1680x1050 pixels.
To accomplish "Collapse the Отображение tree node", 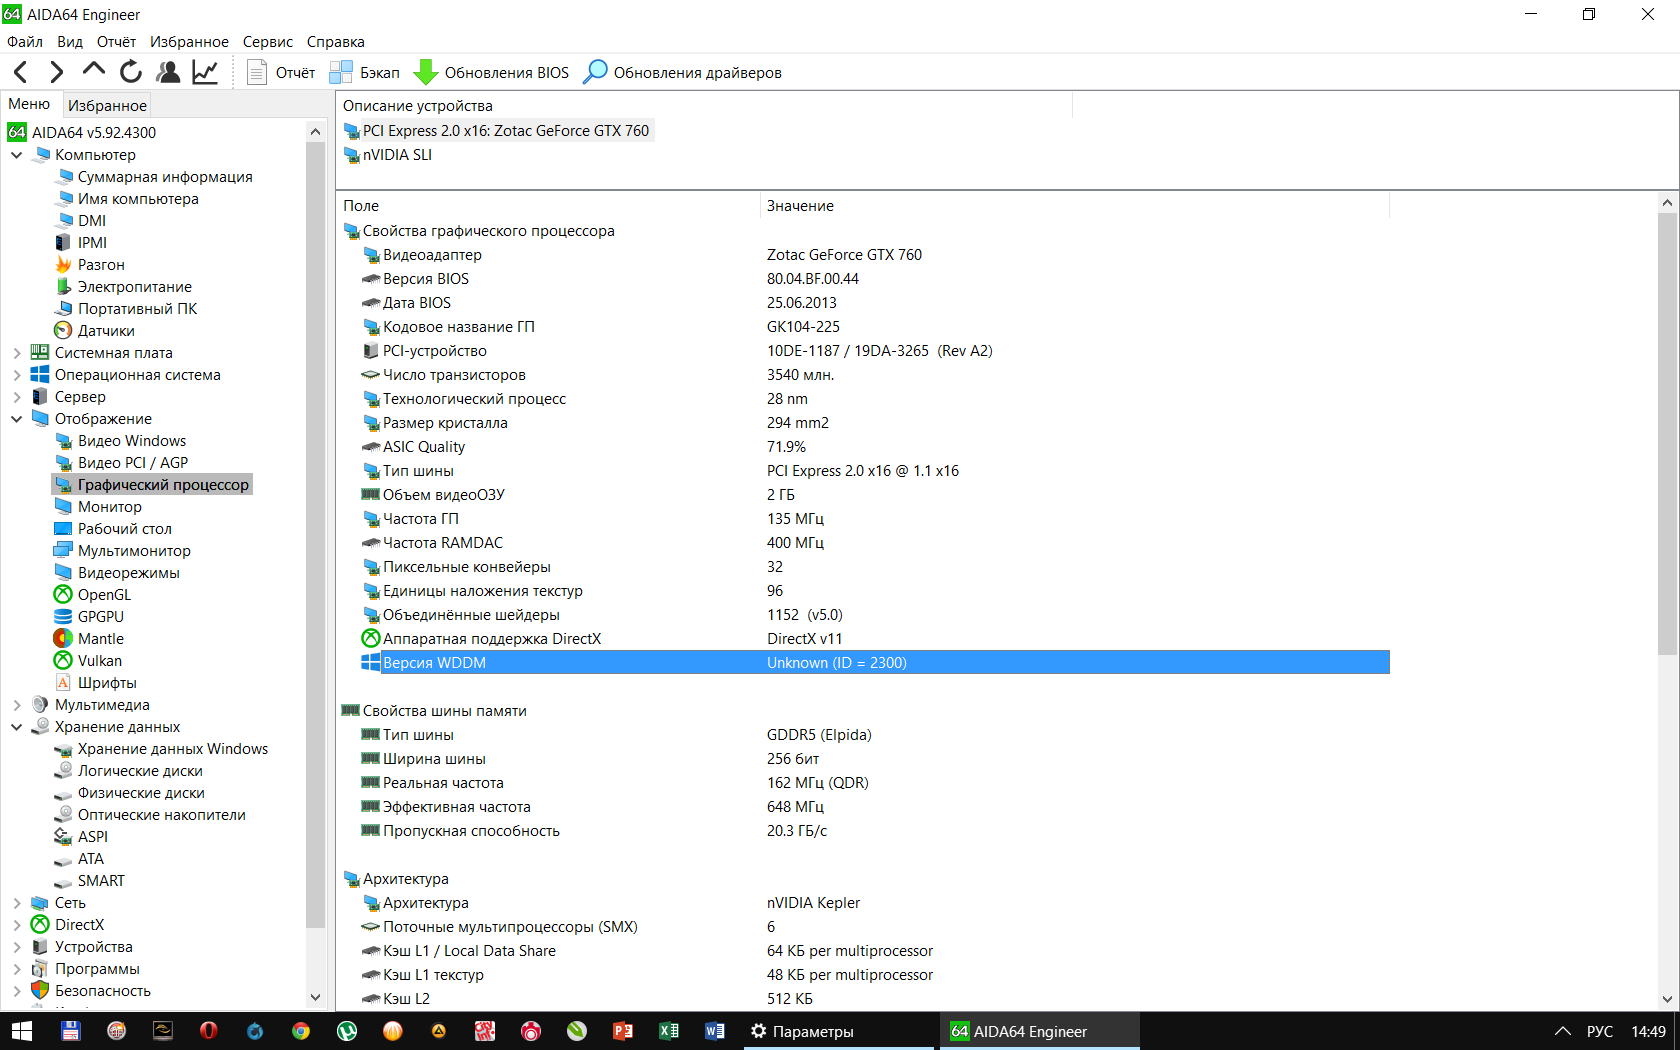I will click(x=17, y=419).
